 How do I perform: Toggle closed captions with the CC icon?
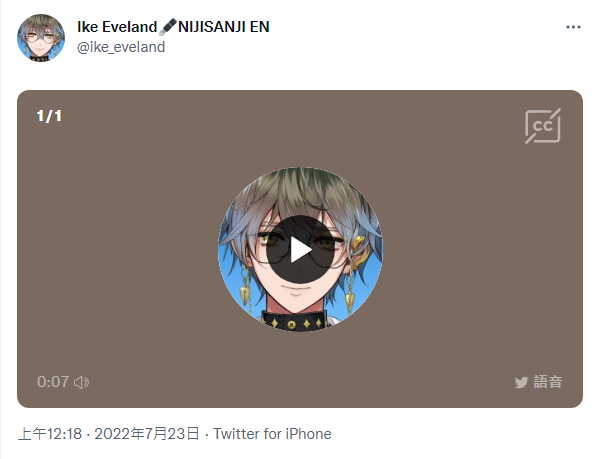pos(543,126)
